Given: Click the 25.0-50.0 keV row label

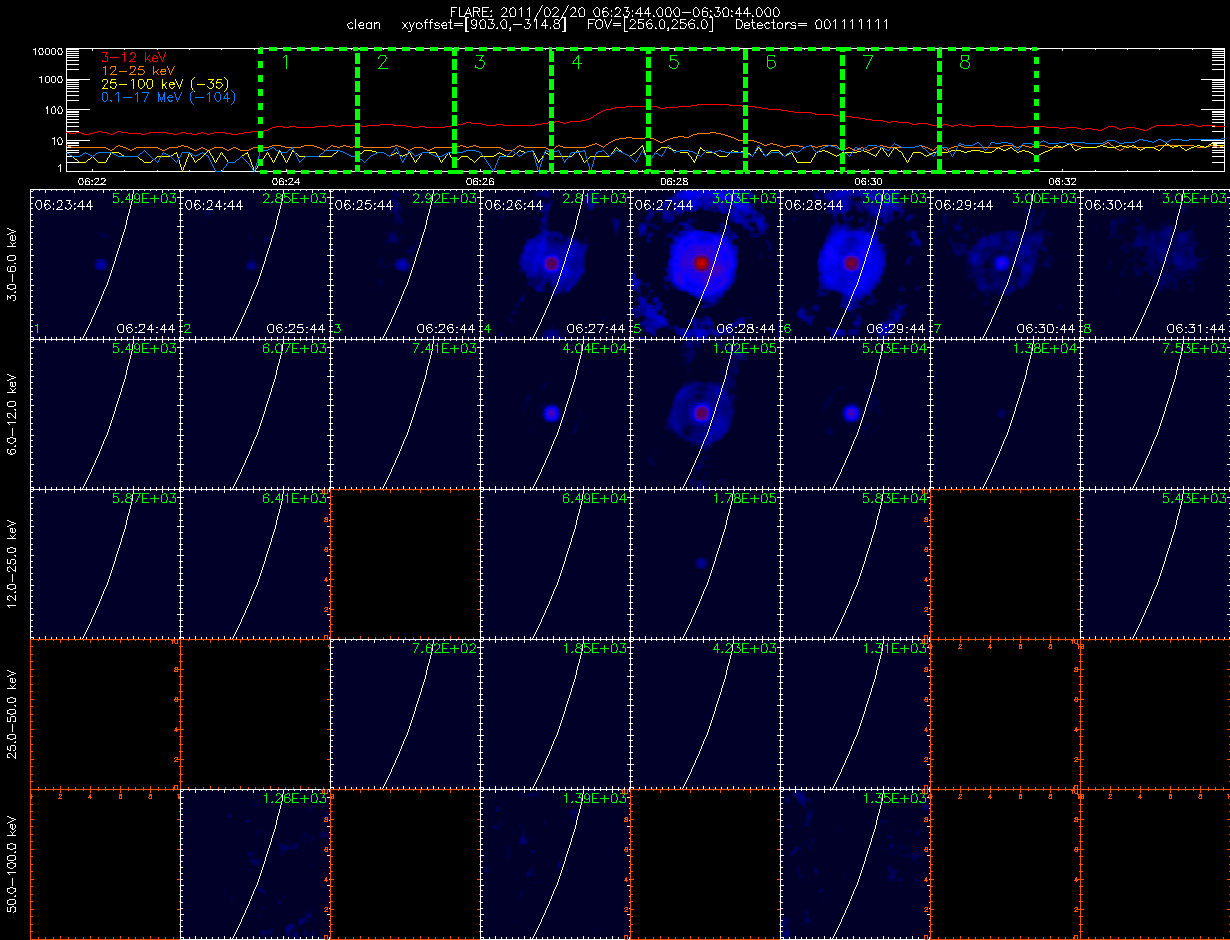Looking at the screenshot, I should coord(12,714).
